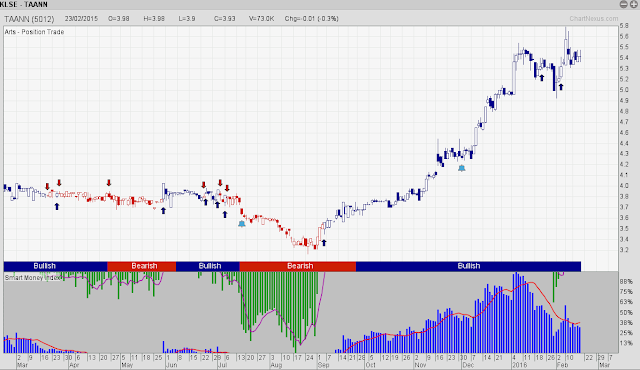Click the blue buy arrow in late March
The height and width of the screenshot is (370, 640).
pyautogui.click(x=57, y=206)
